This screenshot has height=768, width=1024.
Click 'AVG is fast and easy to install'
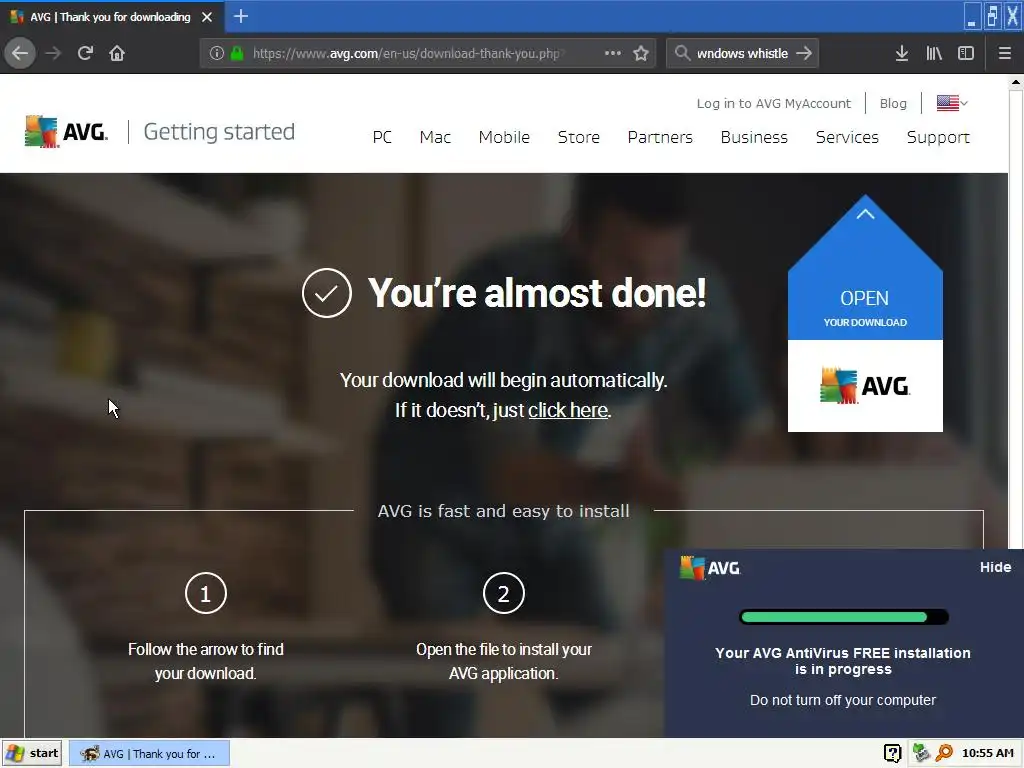click(x=504, y=511)
